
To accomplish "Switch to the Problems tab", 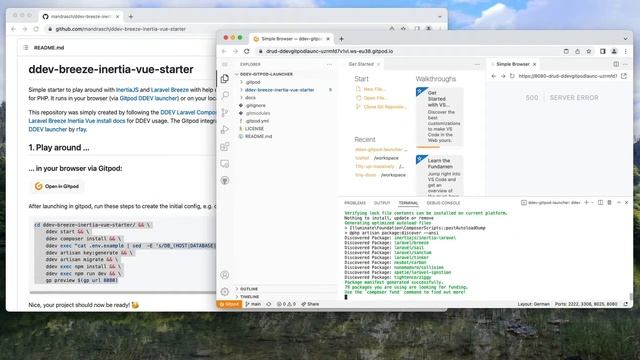I will (355, 203).
